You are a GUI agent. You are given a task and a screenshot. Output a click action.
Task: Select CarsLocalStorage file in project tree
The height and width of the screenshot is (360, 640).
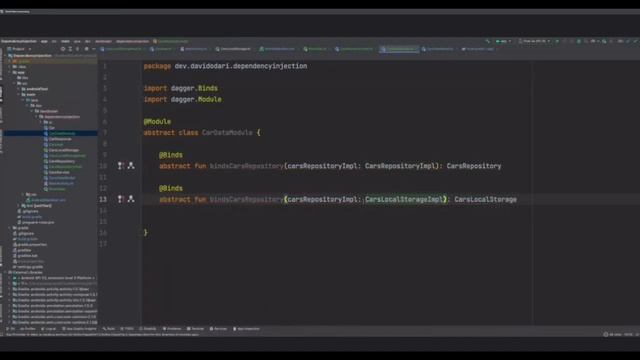click(61, 150)
